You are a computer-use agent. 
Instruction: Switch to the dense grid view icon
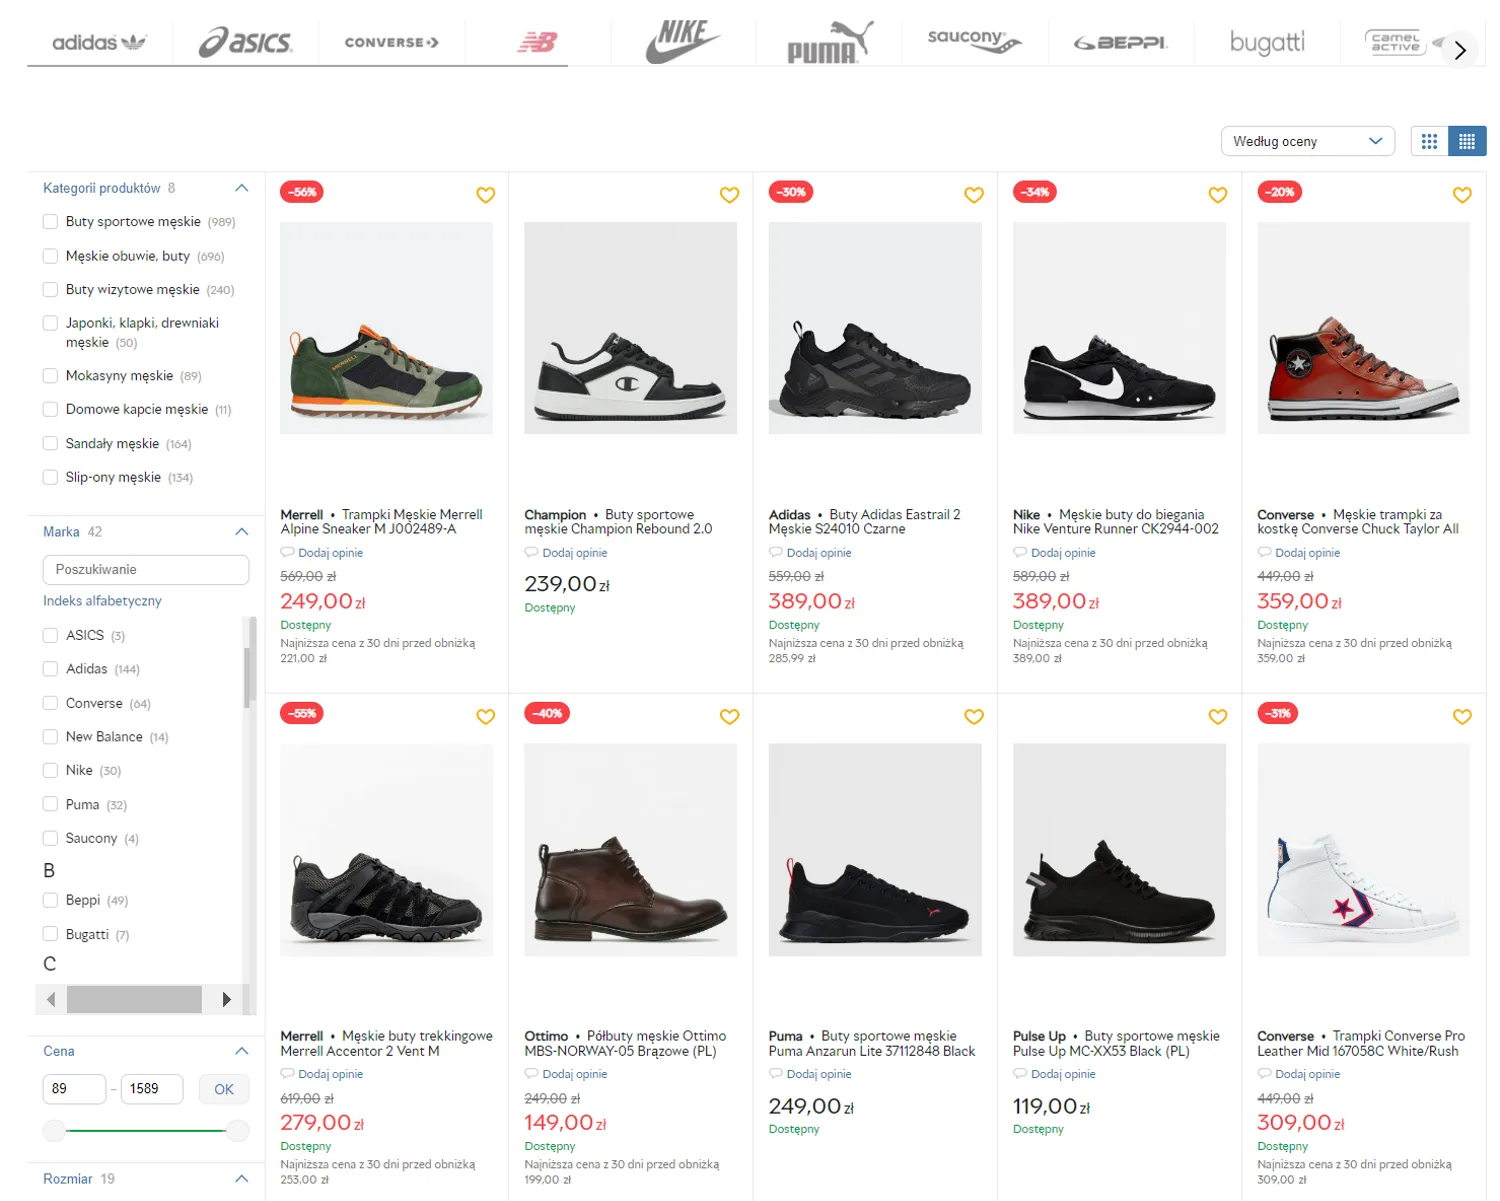pyautogui.click(x=1467, y=141)
